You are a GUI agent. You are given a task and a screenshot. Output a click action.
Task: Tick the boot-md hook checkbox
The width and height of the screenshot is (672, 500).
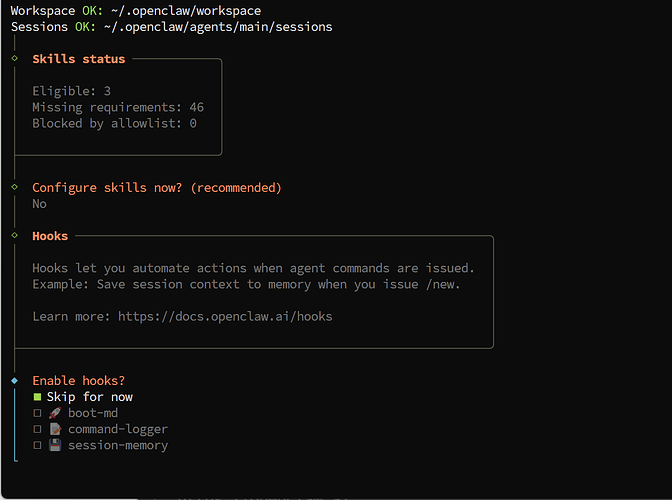pyautogui.click(x=37, y=413)
